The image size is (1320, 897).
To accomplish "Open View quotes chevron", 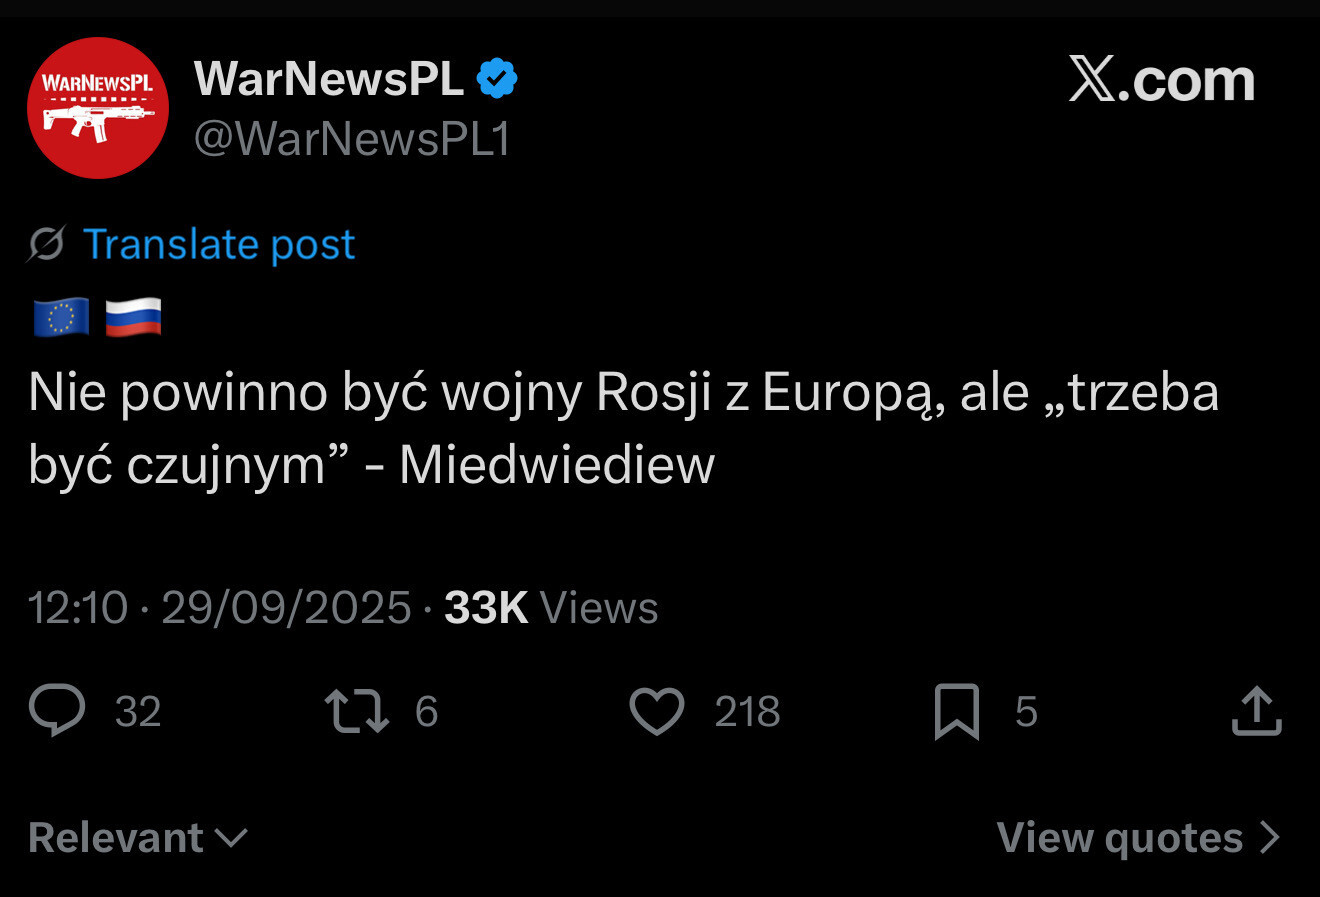I will click(x=1269, y=837).
